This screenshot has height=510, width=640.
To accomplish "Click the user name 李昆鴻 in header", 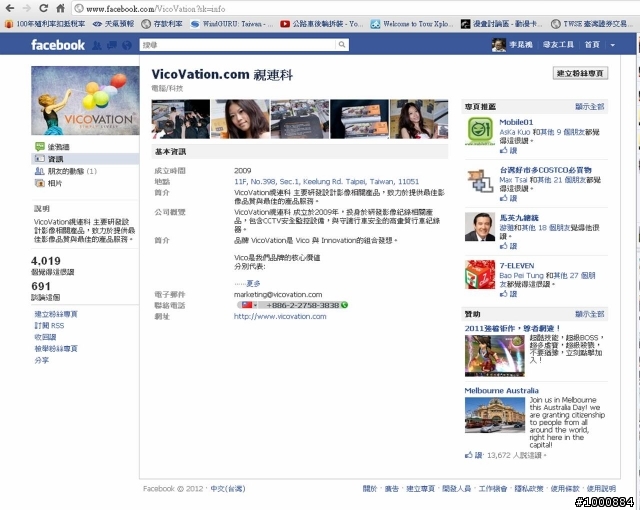I will click(x=521, y=45).
